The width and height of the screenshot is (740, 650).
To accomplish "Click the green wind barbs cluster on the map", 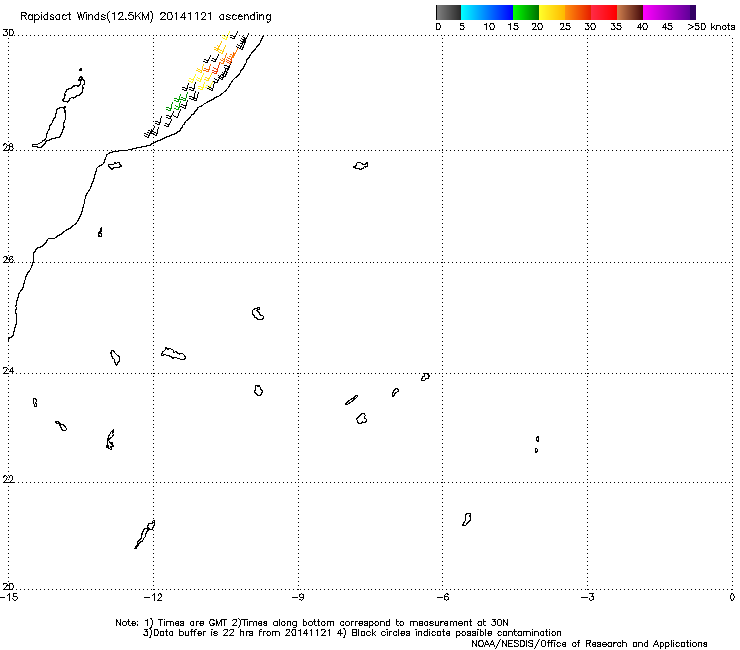I will pos(177,103).
